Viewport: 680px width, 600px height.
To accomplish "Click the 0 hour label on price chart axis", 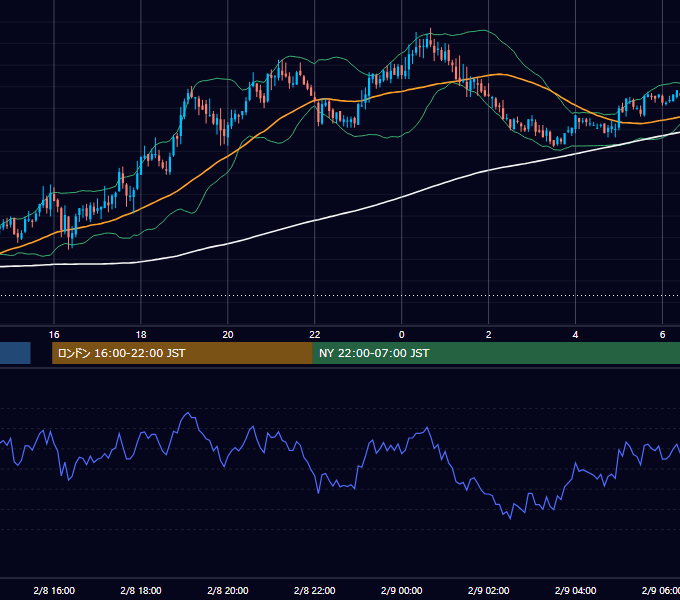I will coord(402,335).
